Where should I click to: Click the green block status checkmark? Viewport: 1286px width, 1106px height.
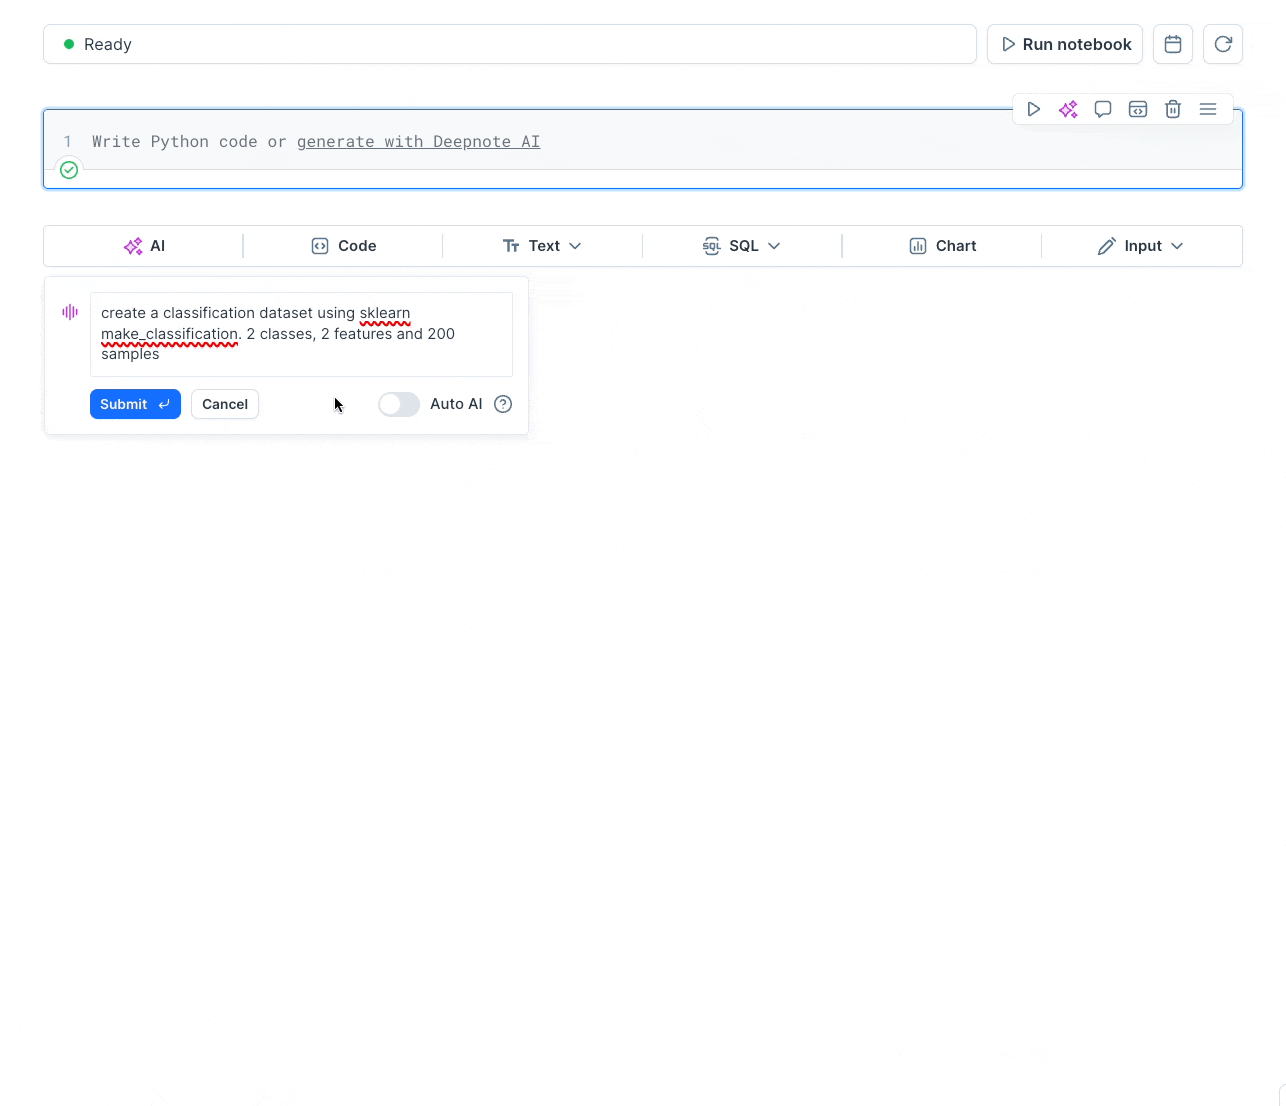coord(68,170)
